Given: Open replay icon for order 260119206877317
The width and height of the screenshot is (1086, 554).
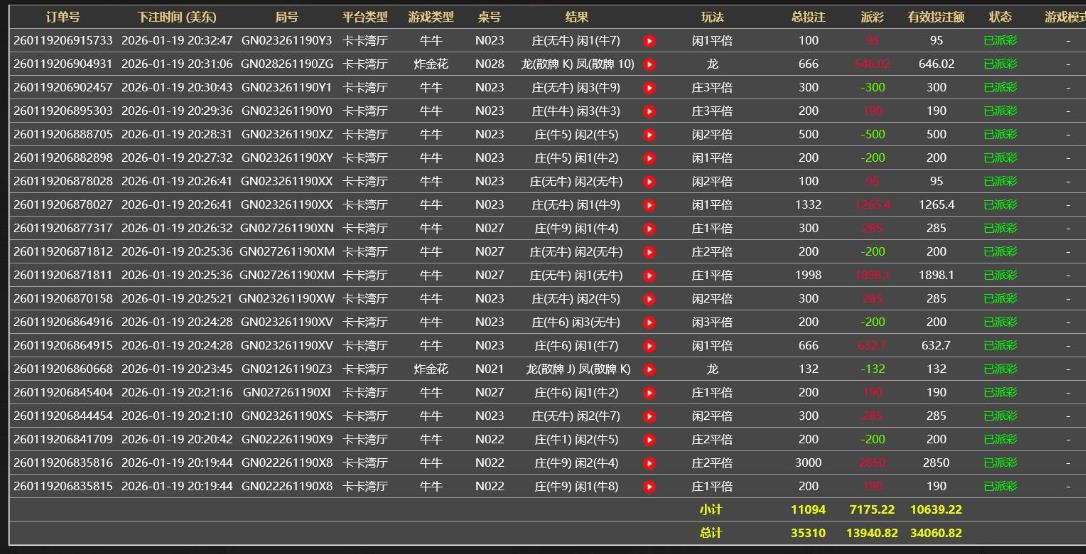Looking at the screenshot, I should [649, 229].
